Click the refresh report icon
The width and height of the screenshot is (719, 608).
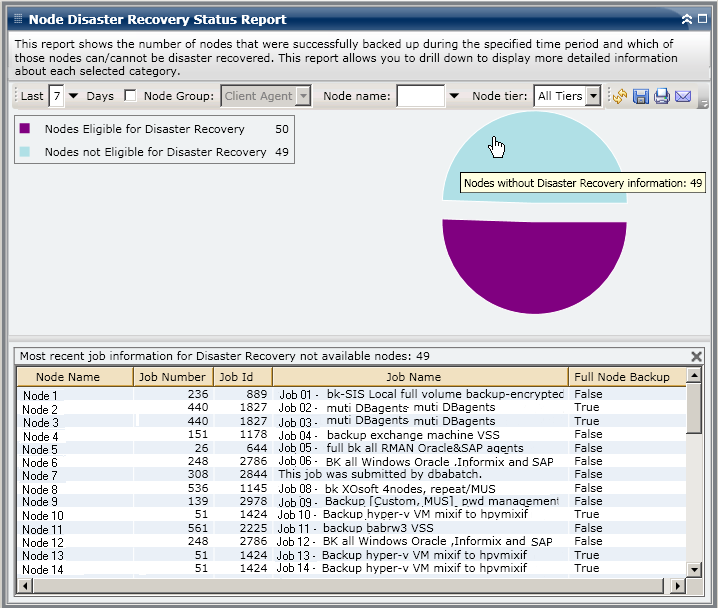620,97
